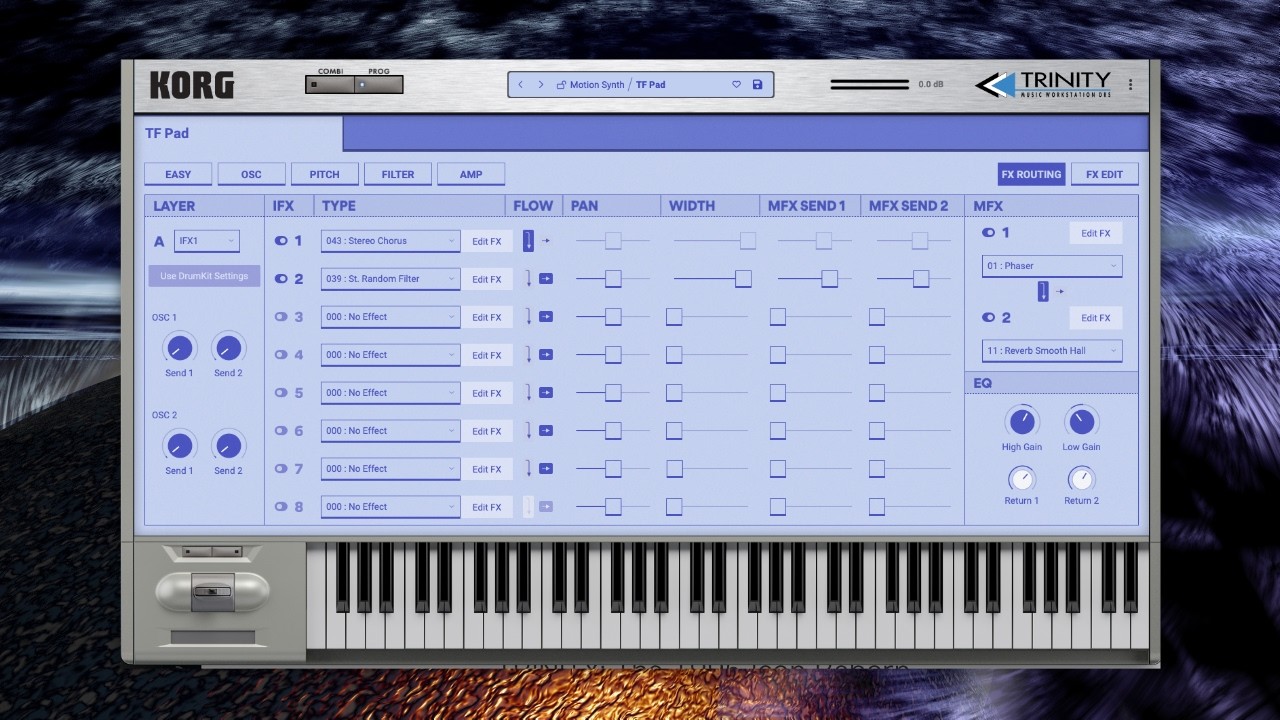Toggle MFX 2 on/off
The image size is (1280, 720).
click(988, 318)
